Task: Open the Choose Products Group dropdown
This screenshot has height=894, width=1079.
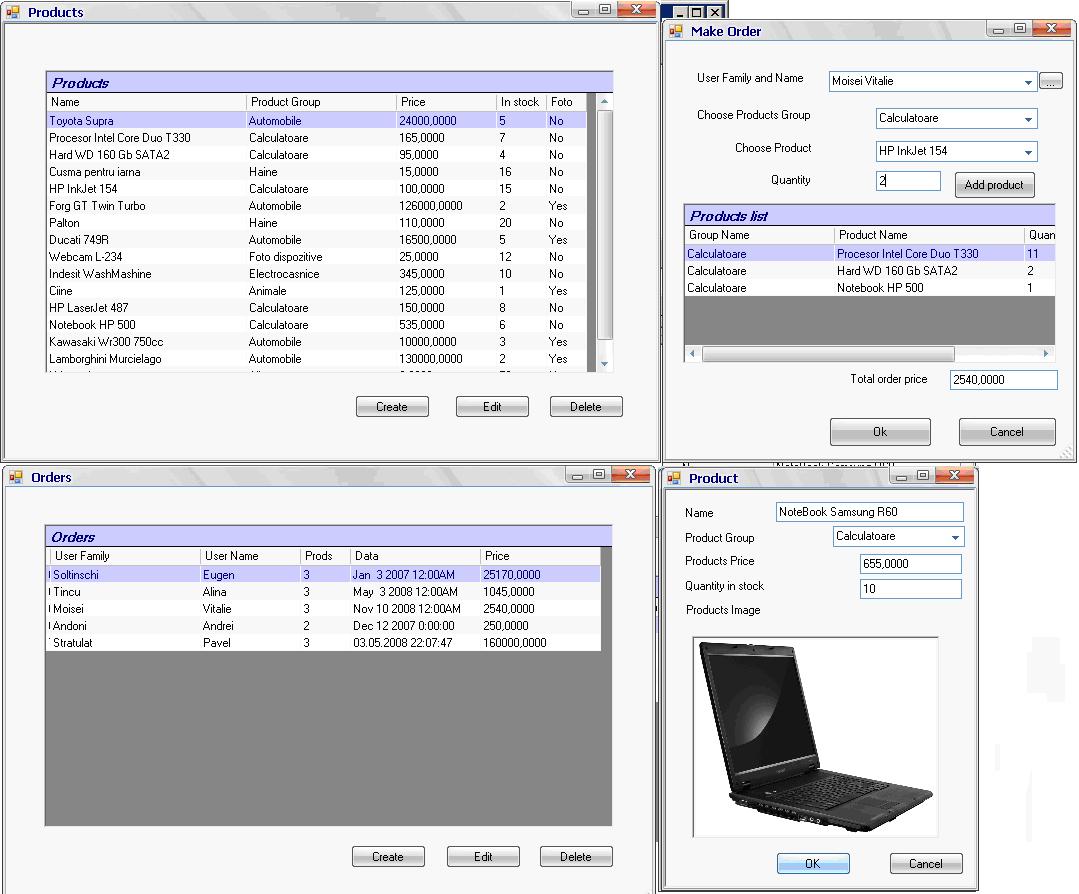Action: [x=1030, y=118]
